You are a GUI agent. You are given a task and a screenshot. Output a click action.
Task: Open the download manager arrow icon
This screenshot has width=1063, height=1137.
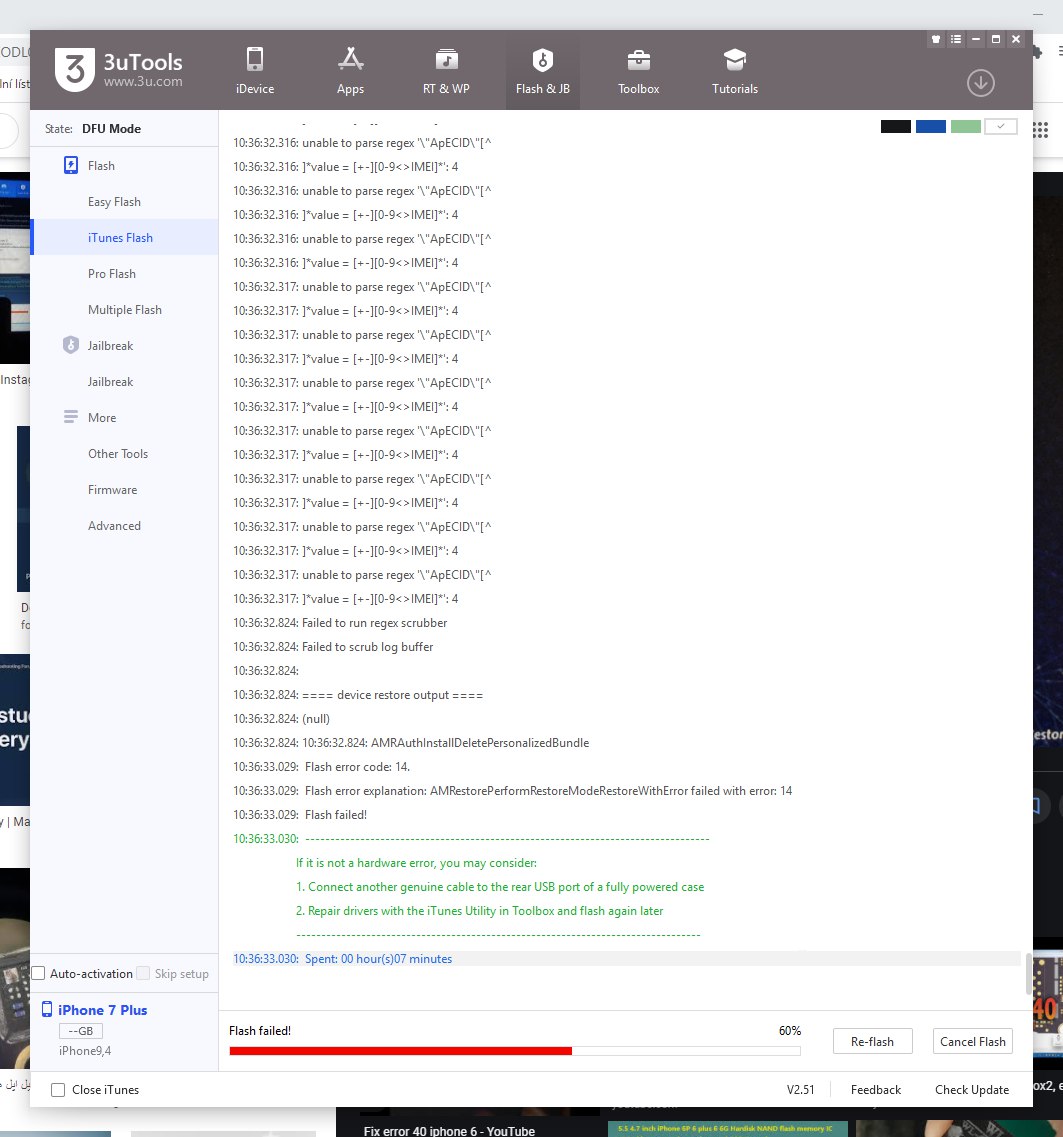pos(980,83)
